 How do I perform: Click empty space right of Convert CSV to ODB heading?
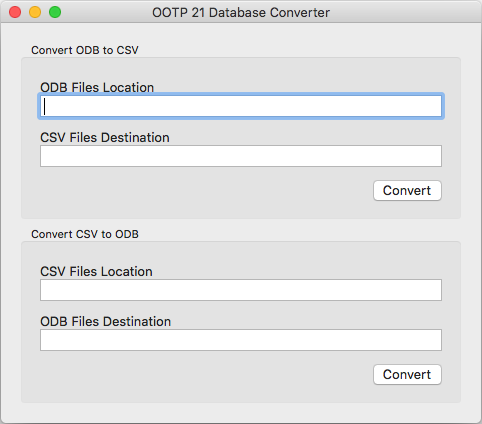coord(300,234)
